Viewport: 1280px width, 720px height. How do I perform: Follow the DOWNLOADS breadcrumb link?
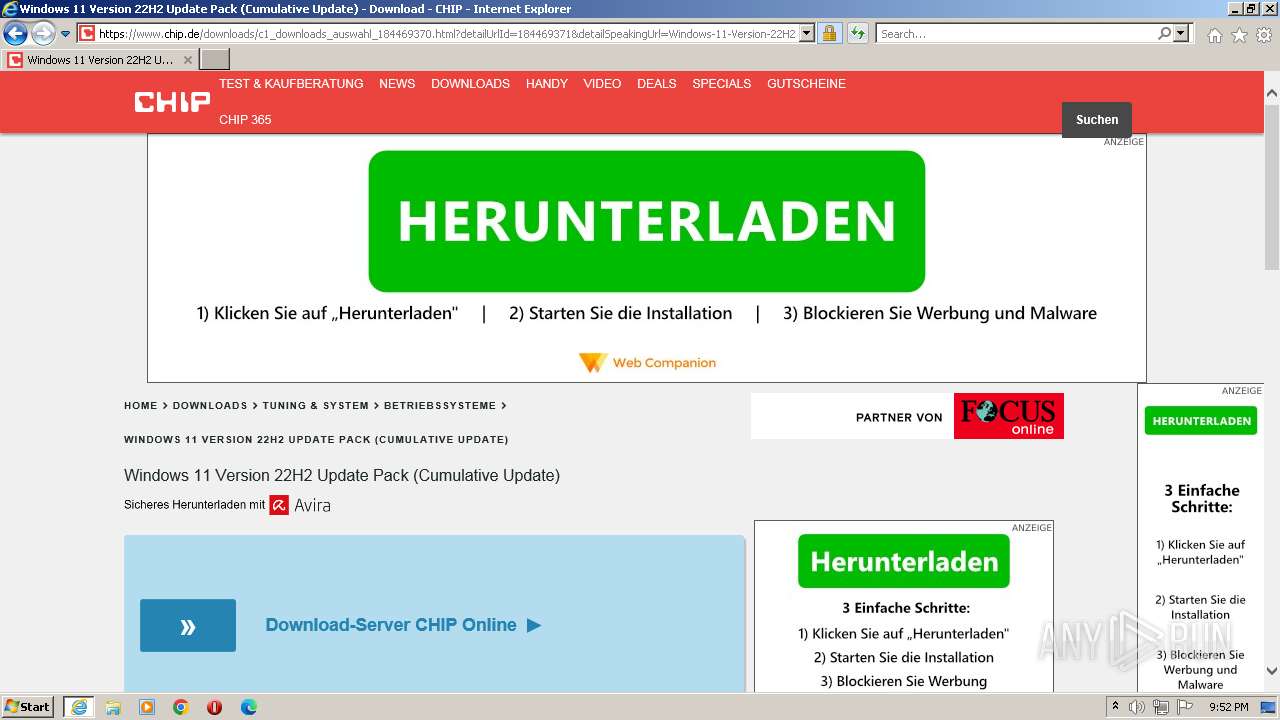(x=210, y=406)
